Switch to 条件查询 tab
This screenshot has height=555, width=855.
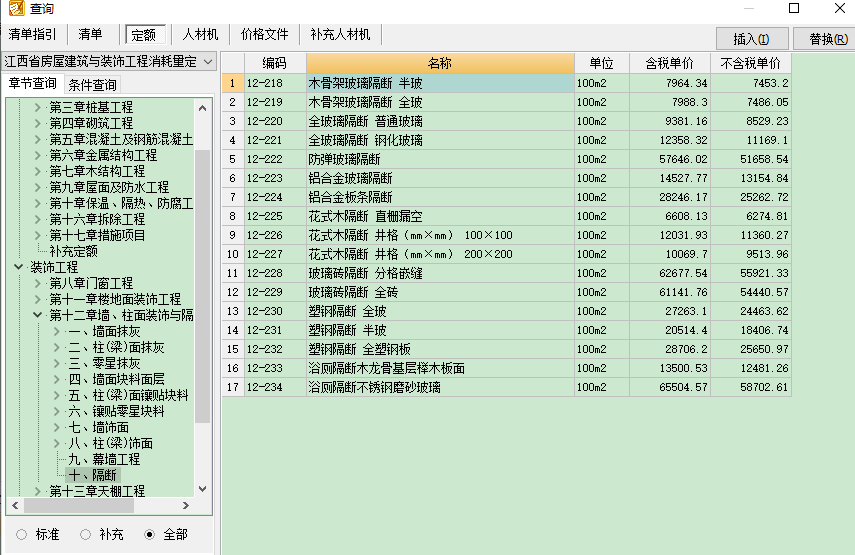coord(92,85)
